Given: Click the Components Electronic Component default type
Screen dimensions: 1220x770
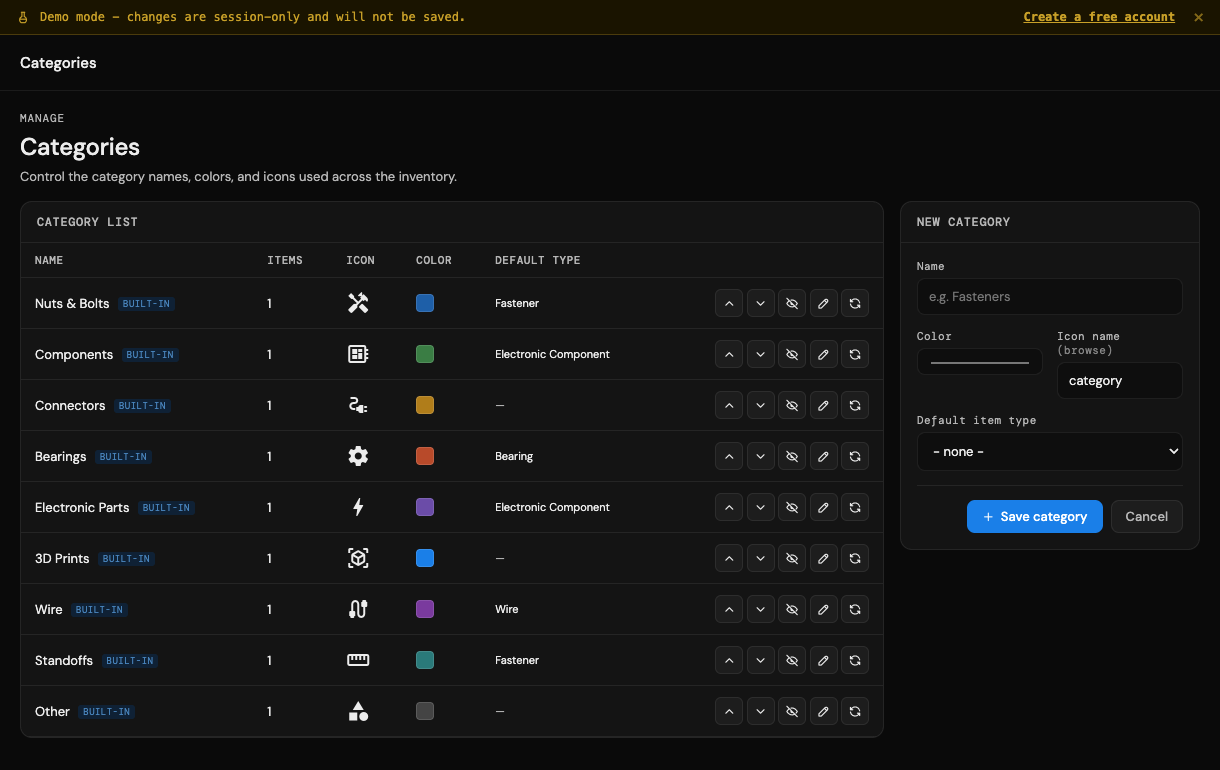Looking at the screenshot, I should (552, 354).
